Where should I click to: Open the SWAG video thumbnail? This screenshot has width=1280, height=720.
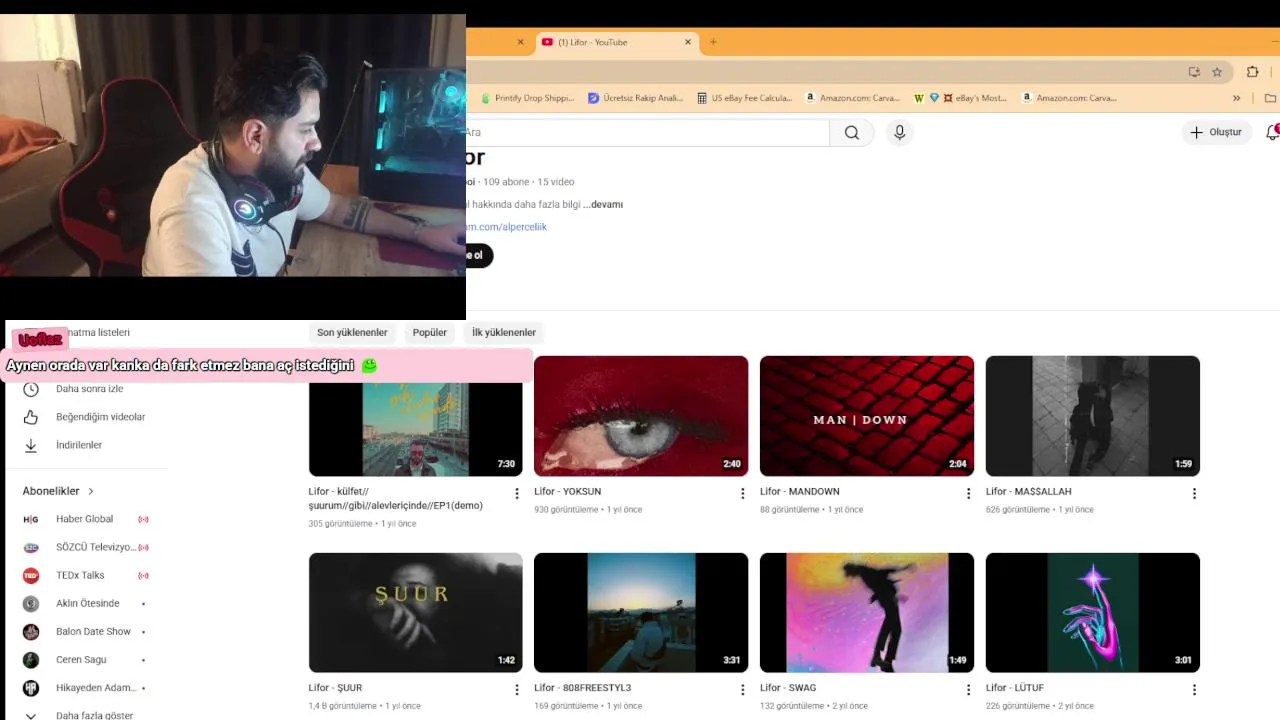click(x=867, y=613)
